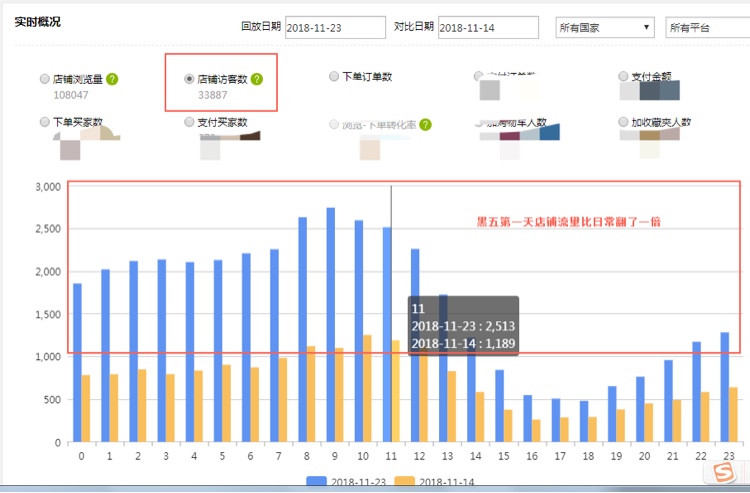Toggle the orange 2018-11-14 legend swatch

pos(404,481)
